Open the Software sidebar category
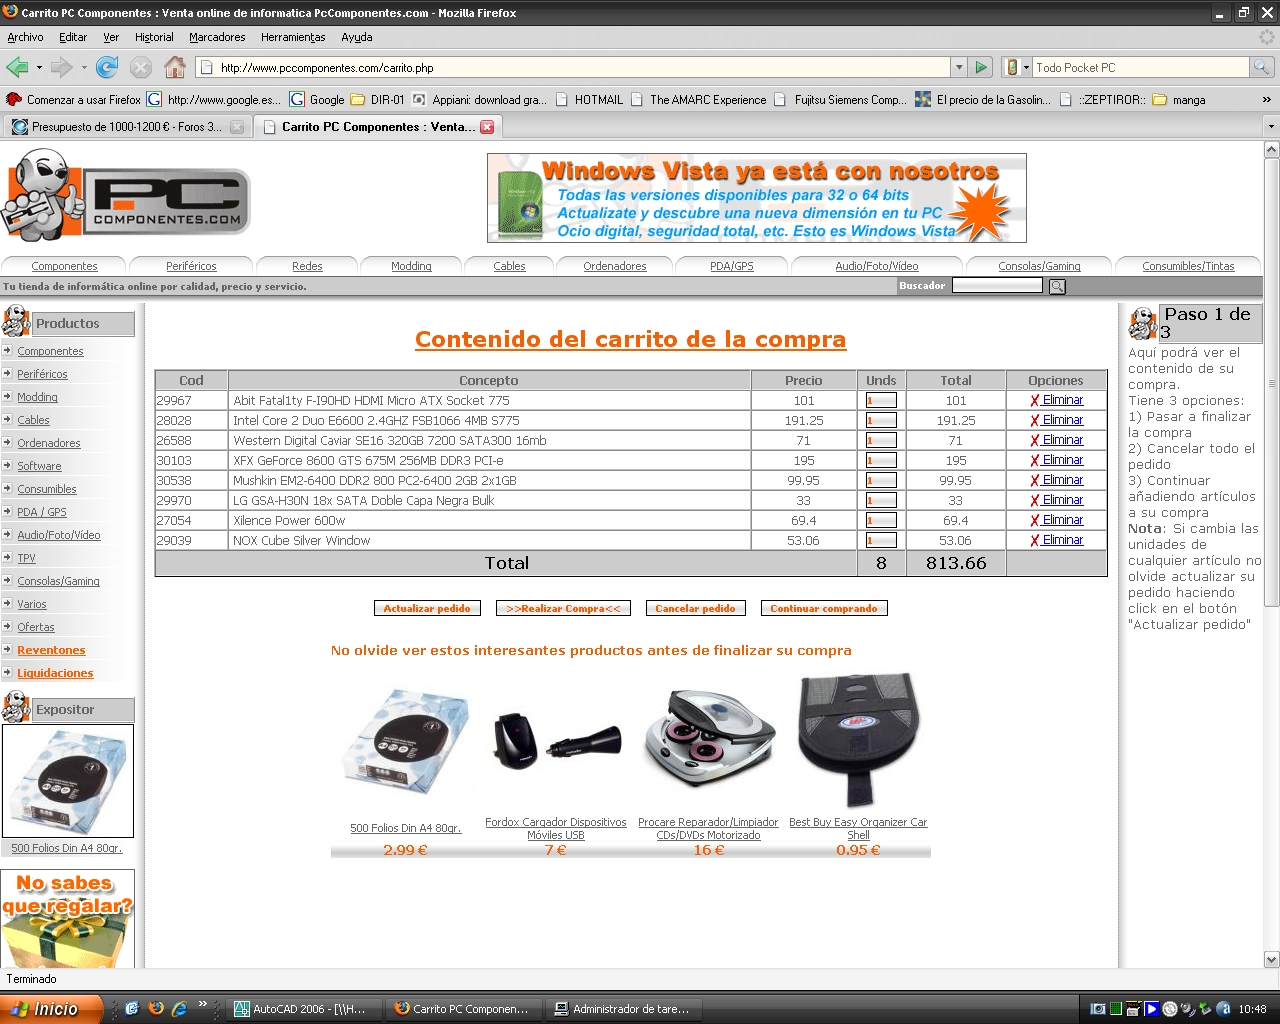The width and height of the screenshot is (1280, 1024). (39, 466)
